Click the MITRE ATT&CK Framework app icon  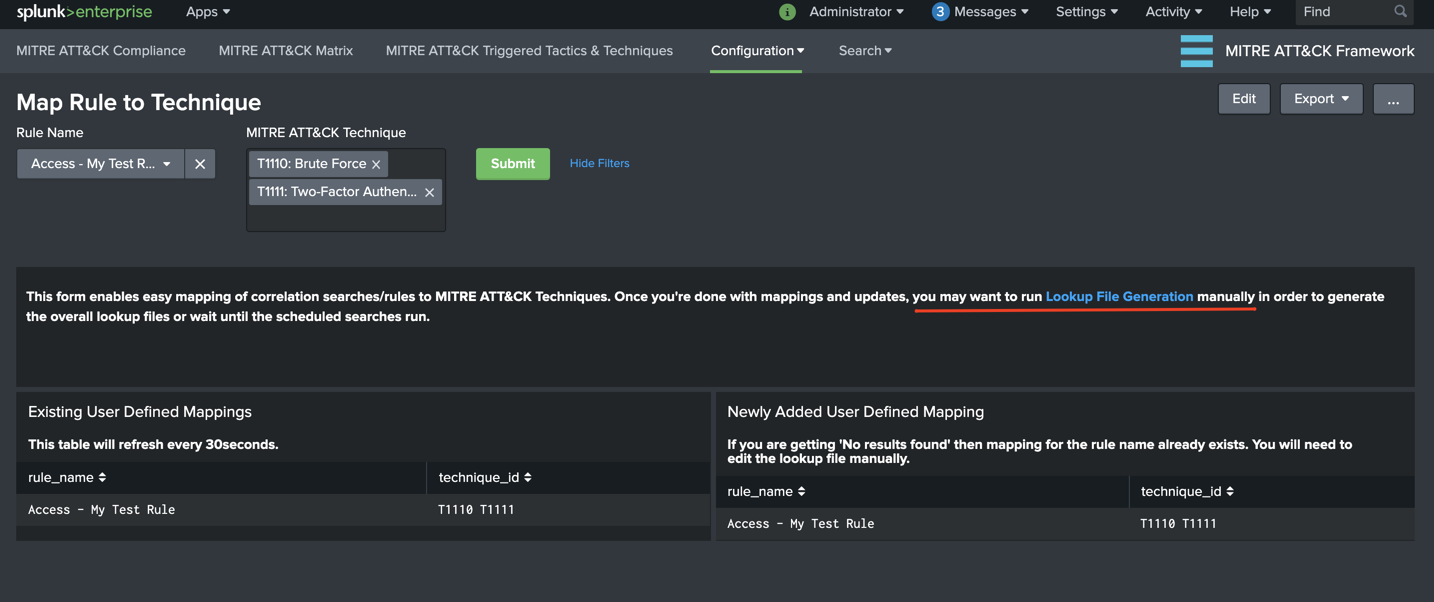click(1196, 51)
